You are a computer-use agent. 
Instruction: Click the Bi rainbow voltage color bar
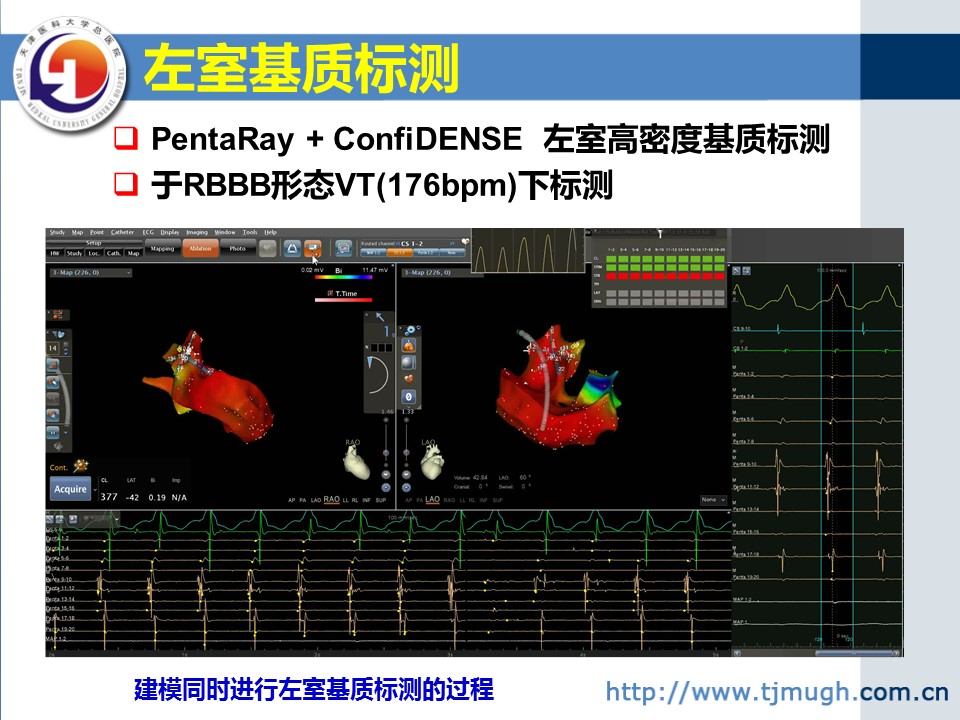pyautogui.click(x=343, y=277)
